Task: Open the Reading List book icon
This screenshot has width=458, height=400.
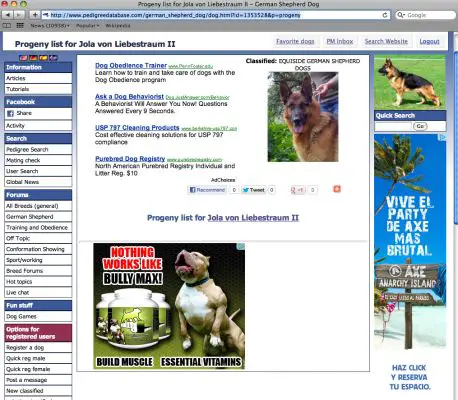Action: coord(7,25)
